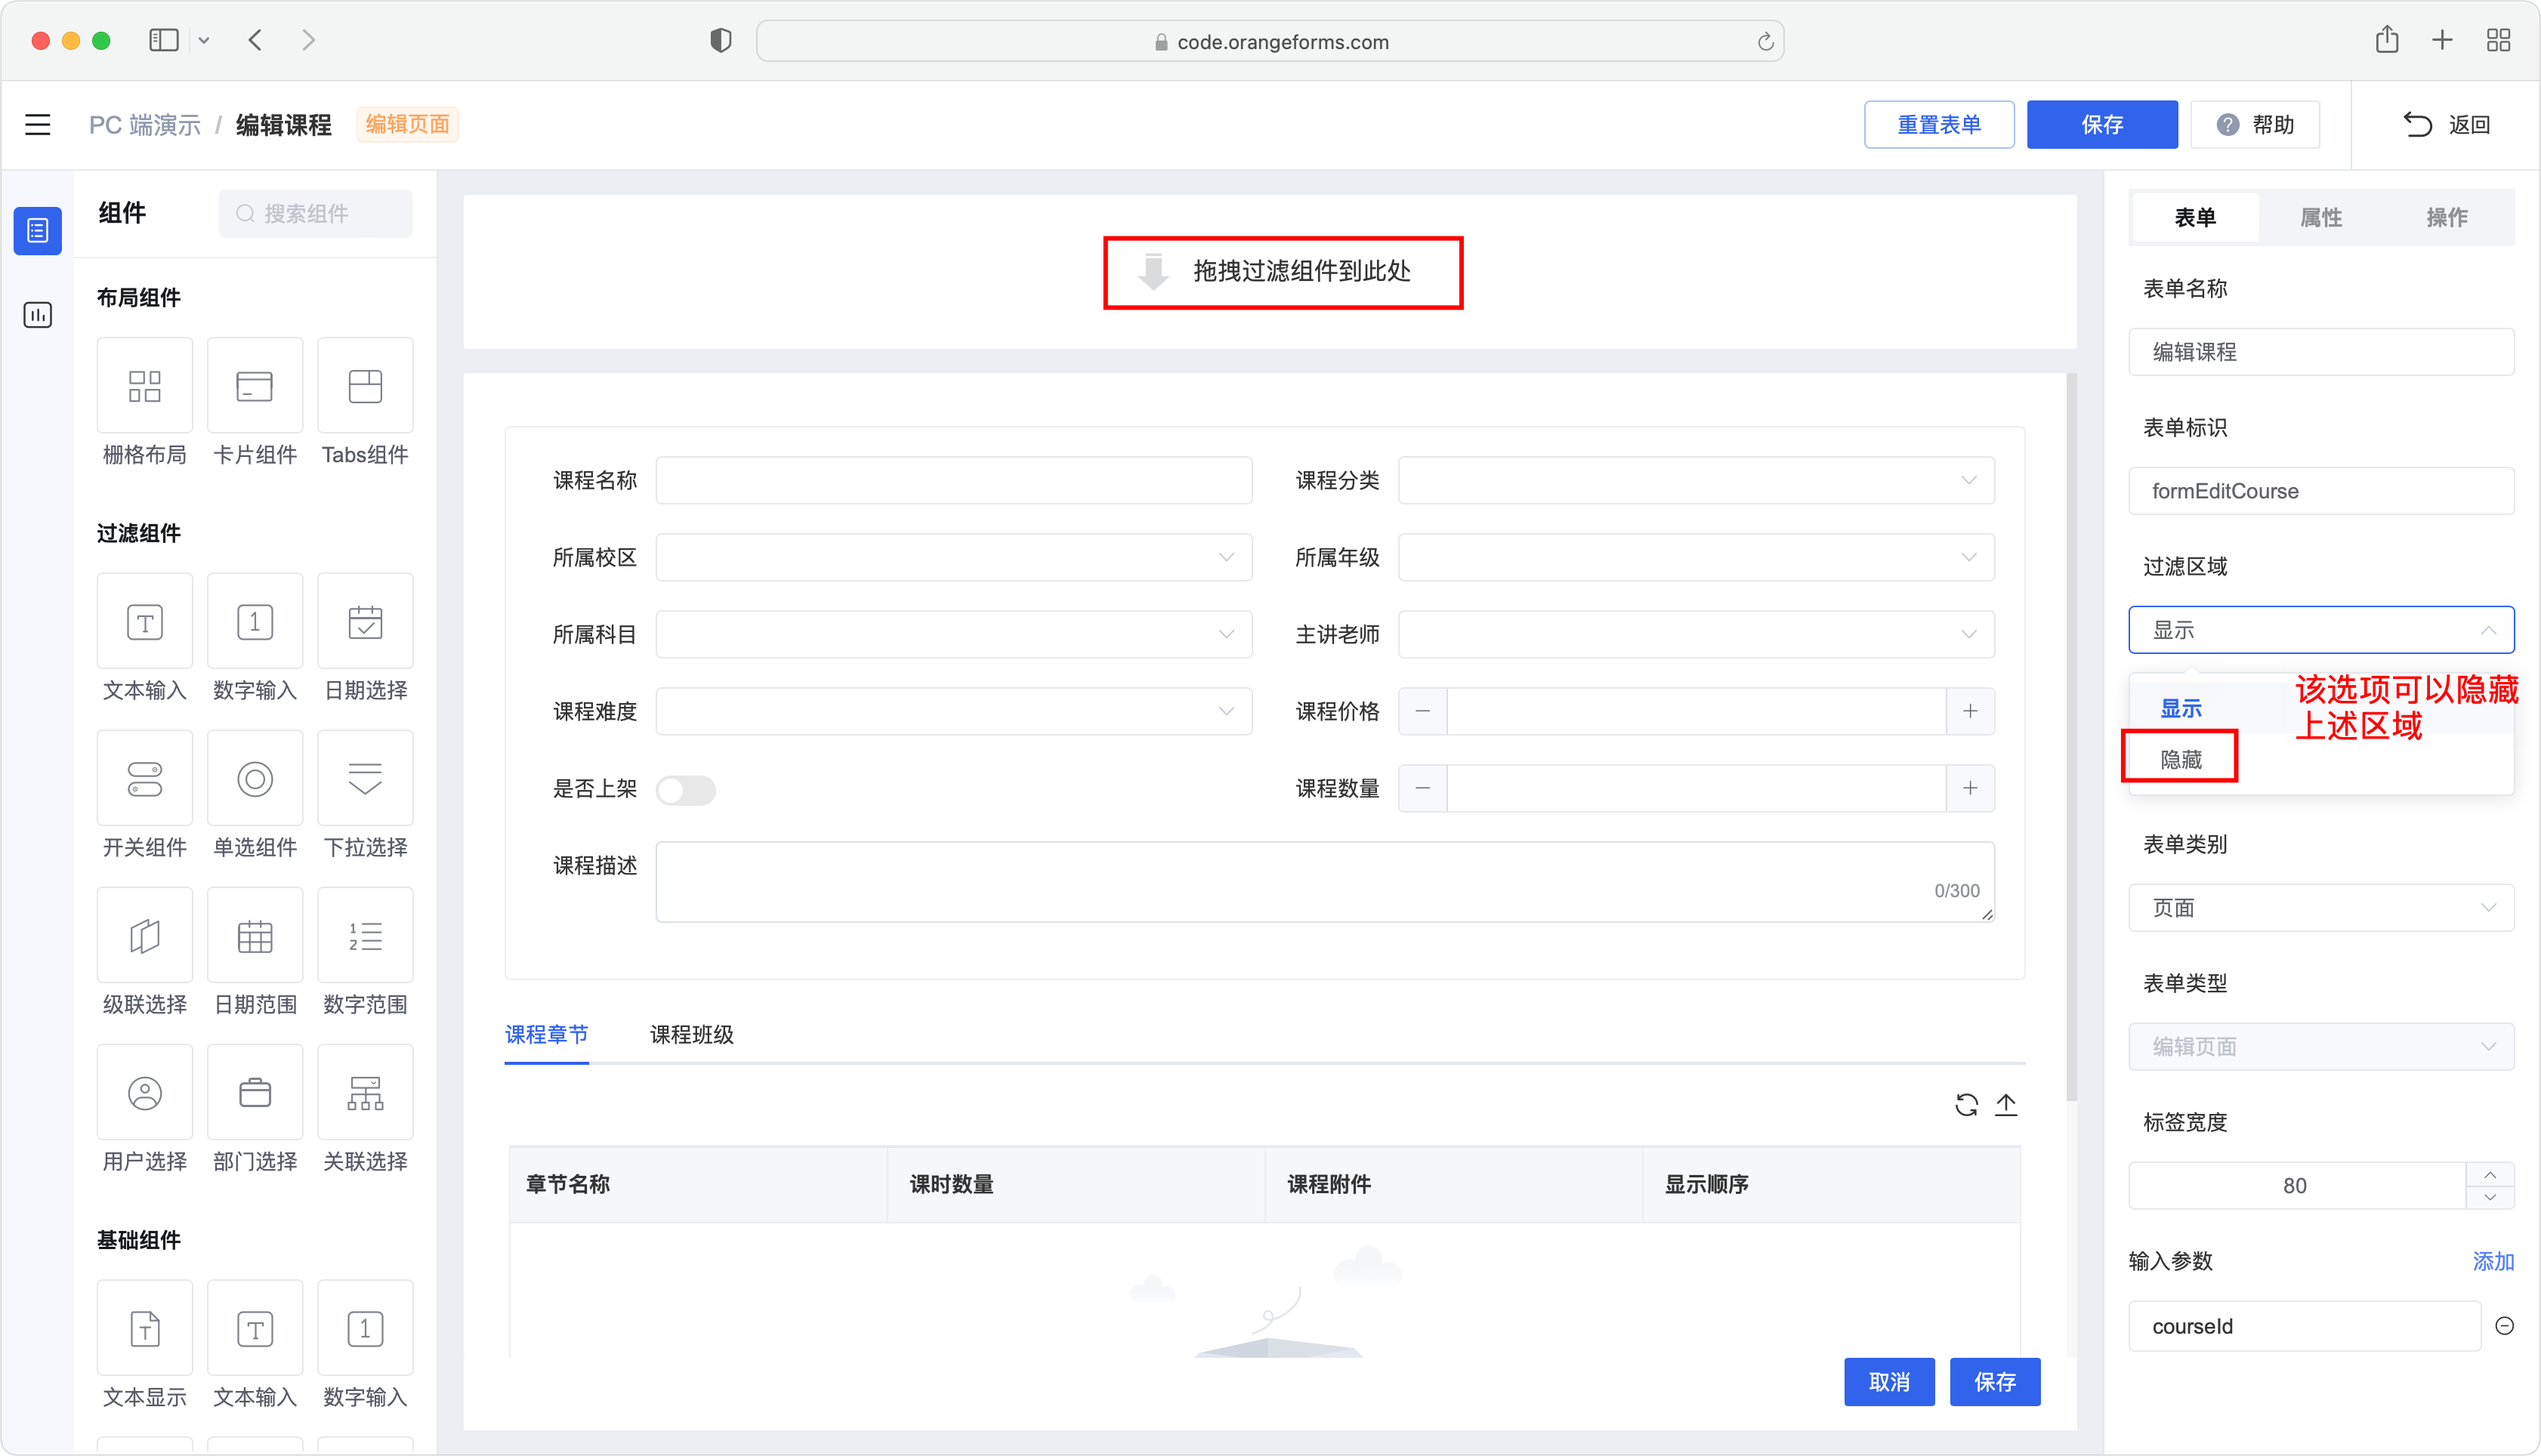Select the 下拉选择 dropdown component
2541x1456 pixels.
(365, 779)
